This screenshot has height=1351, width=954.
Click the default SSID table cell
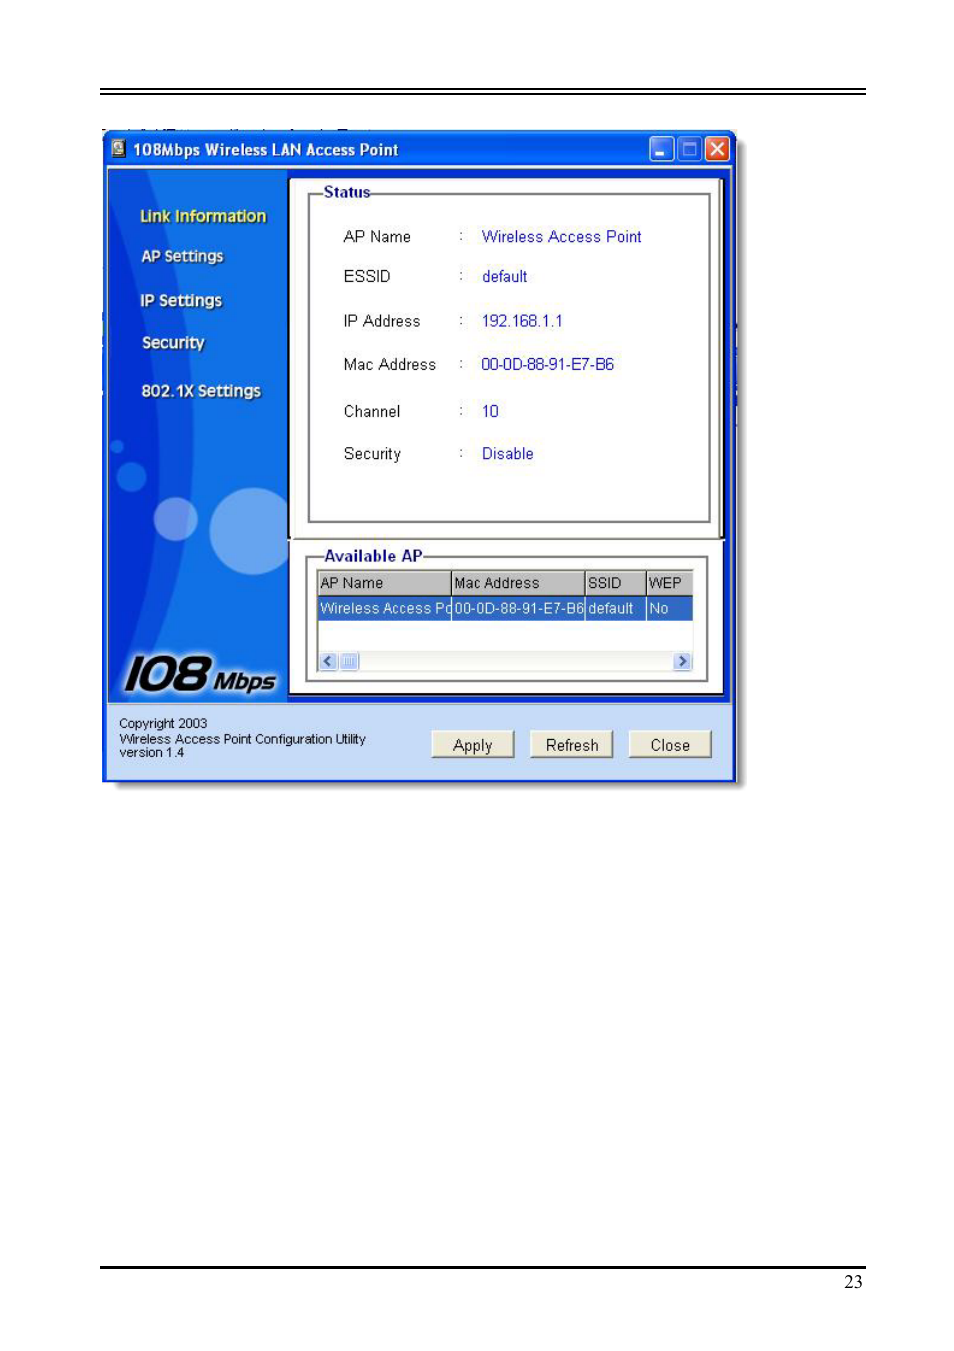click(x=615, y=608)
